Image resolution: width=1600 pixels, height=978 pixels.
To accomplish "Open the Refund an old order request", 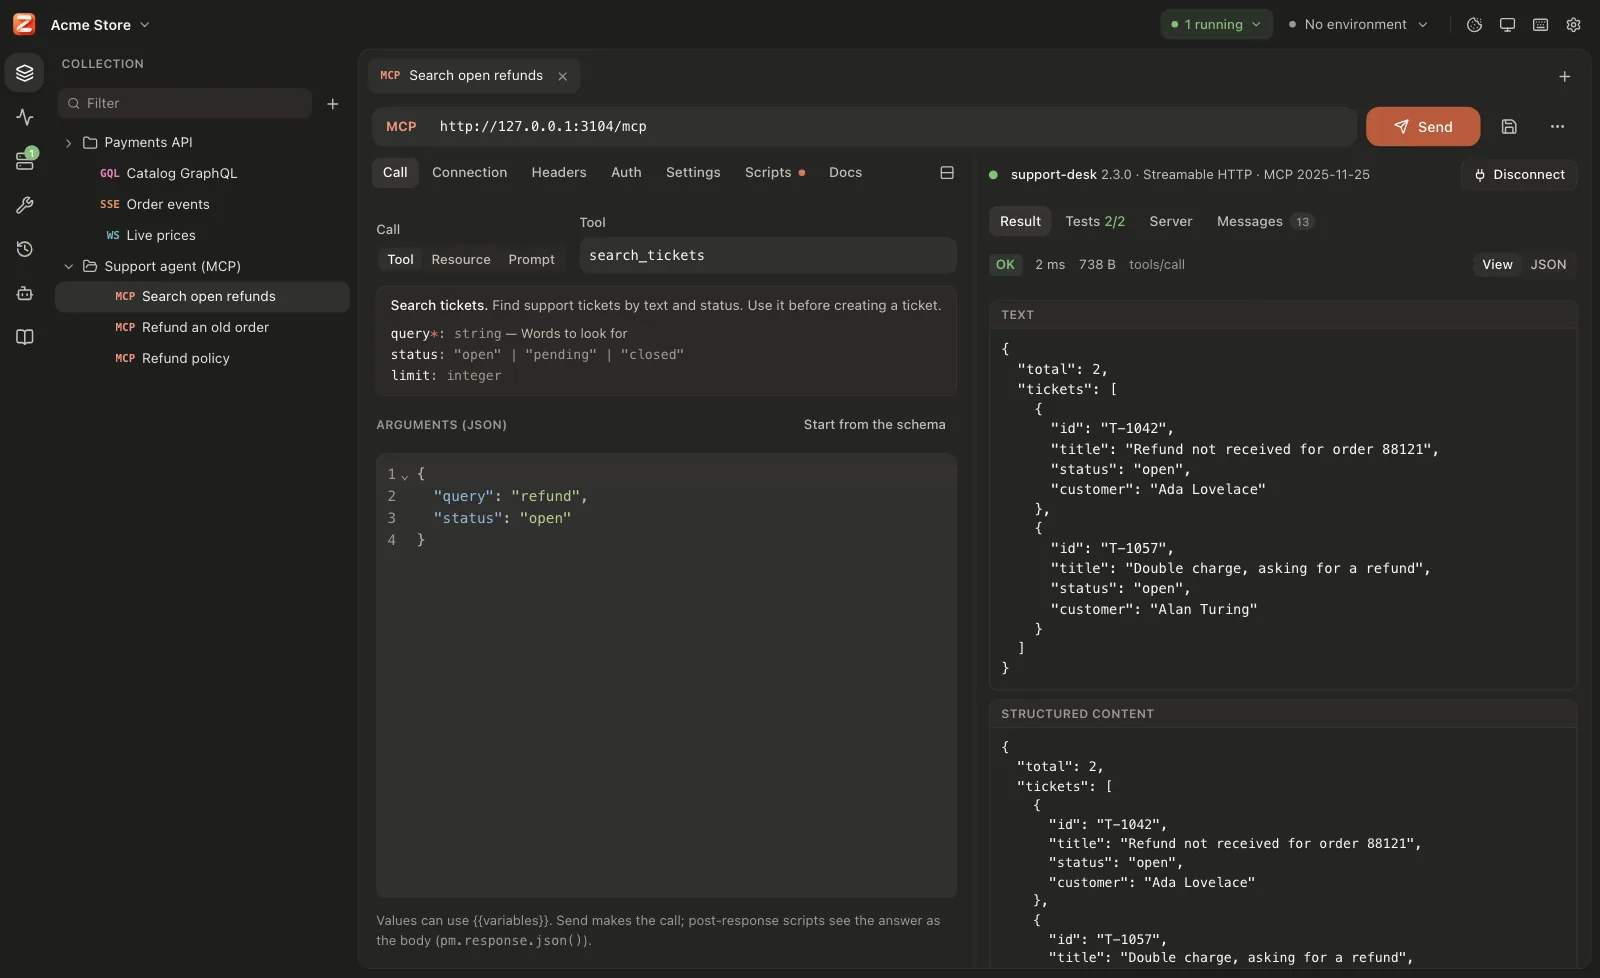I will pyautogui.click(x=203, y=328).
